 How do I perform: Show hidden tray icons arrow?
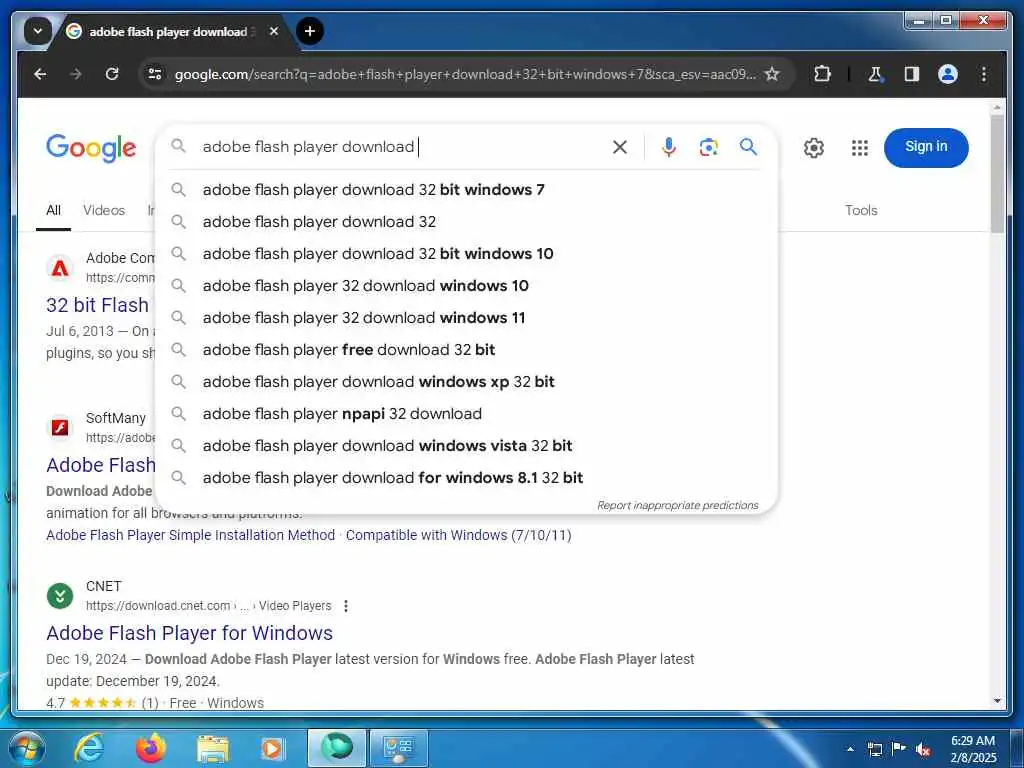(850, 749)
